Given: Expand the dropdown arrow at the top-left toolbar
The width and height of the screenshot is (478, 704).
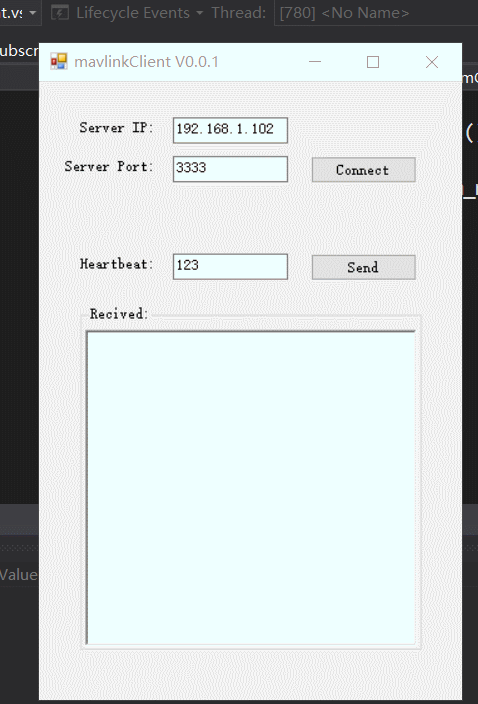Looking at the screenshot, I should (x=32, y=13).
